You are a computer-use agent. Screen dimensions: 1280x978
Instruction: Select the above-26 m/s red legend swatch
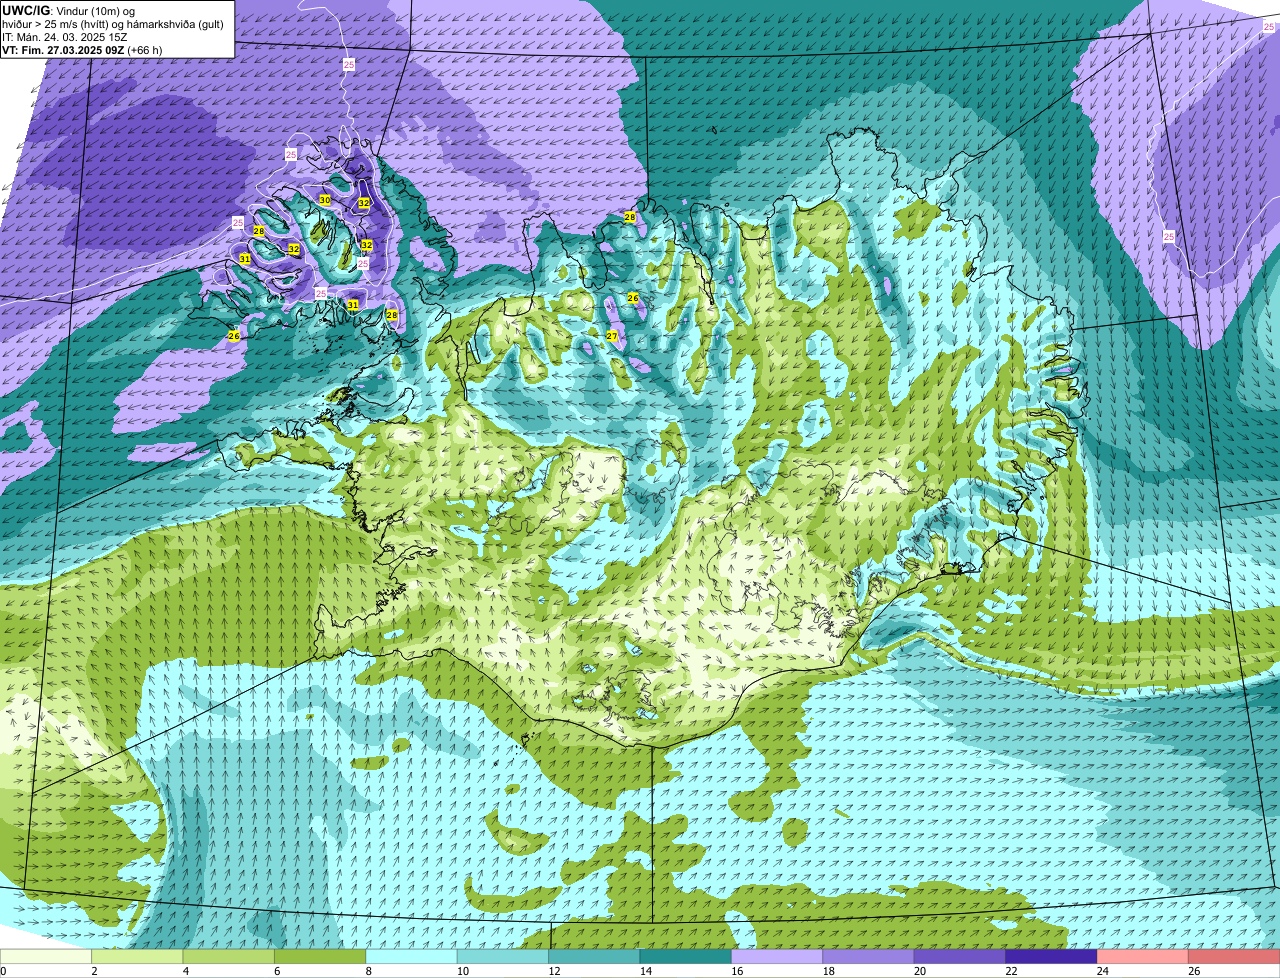[1234, 956]
